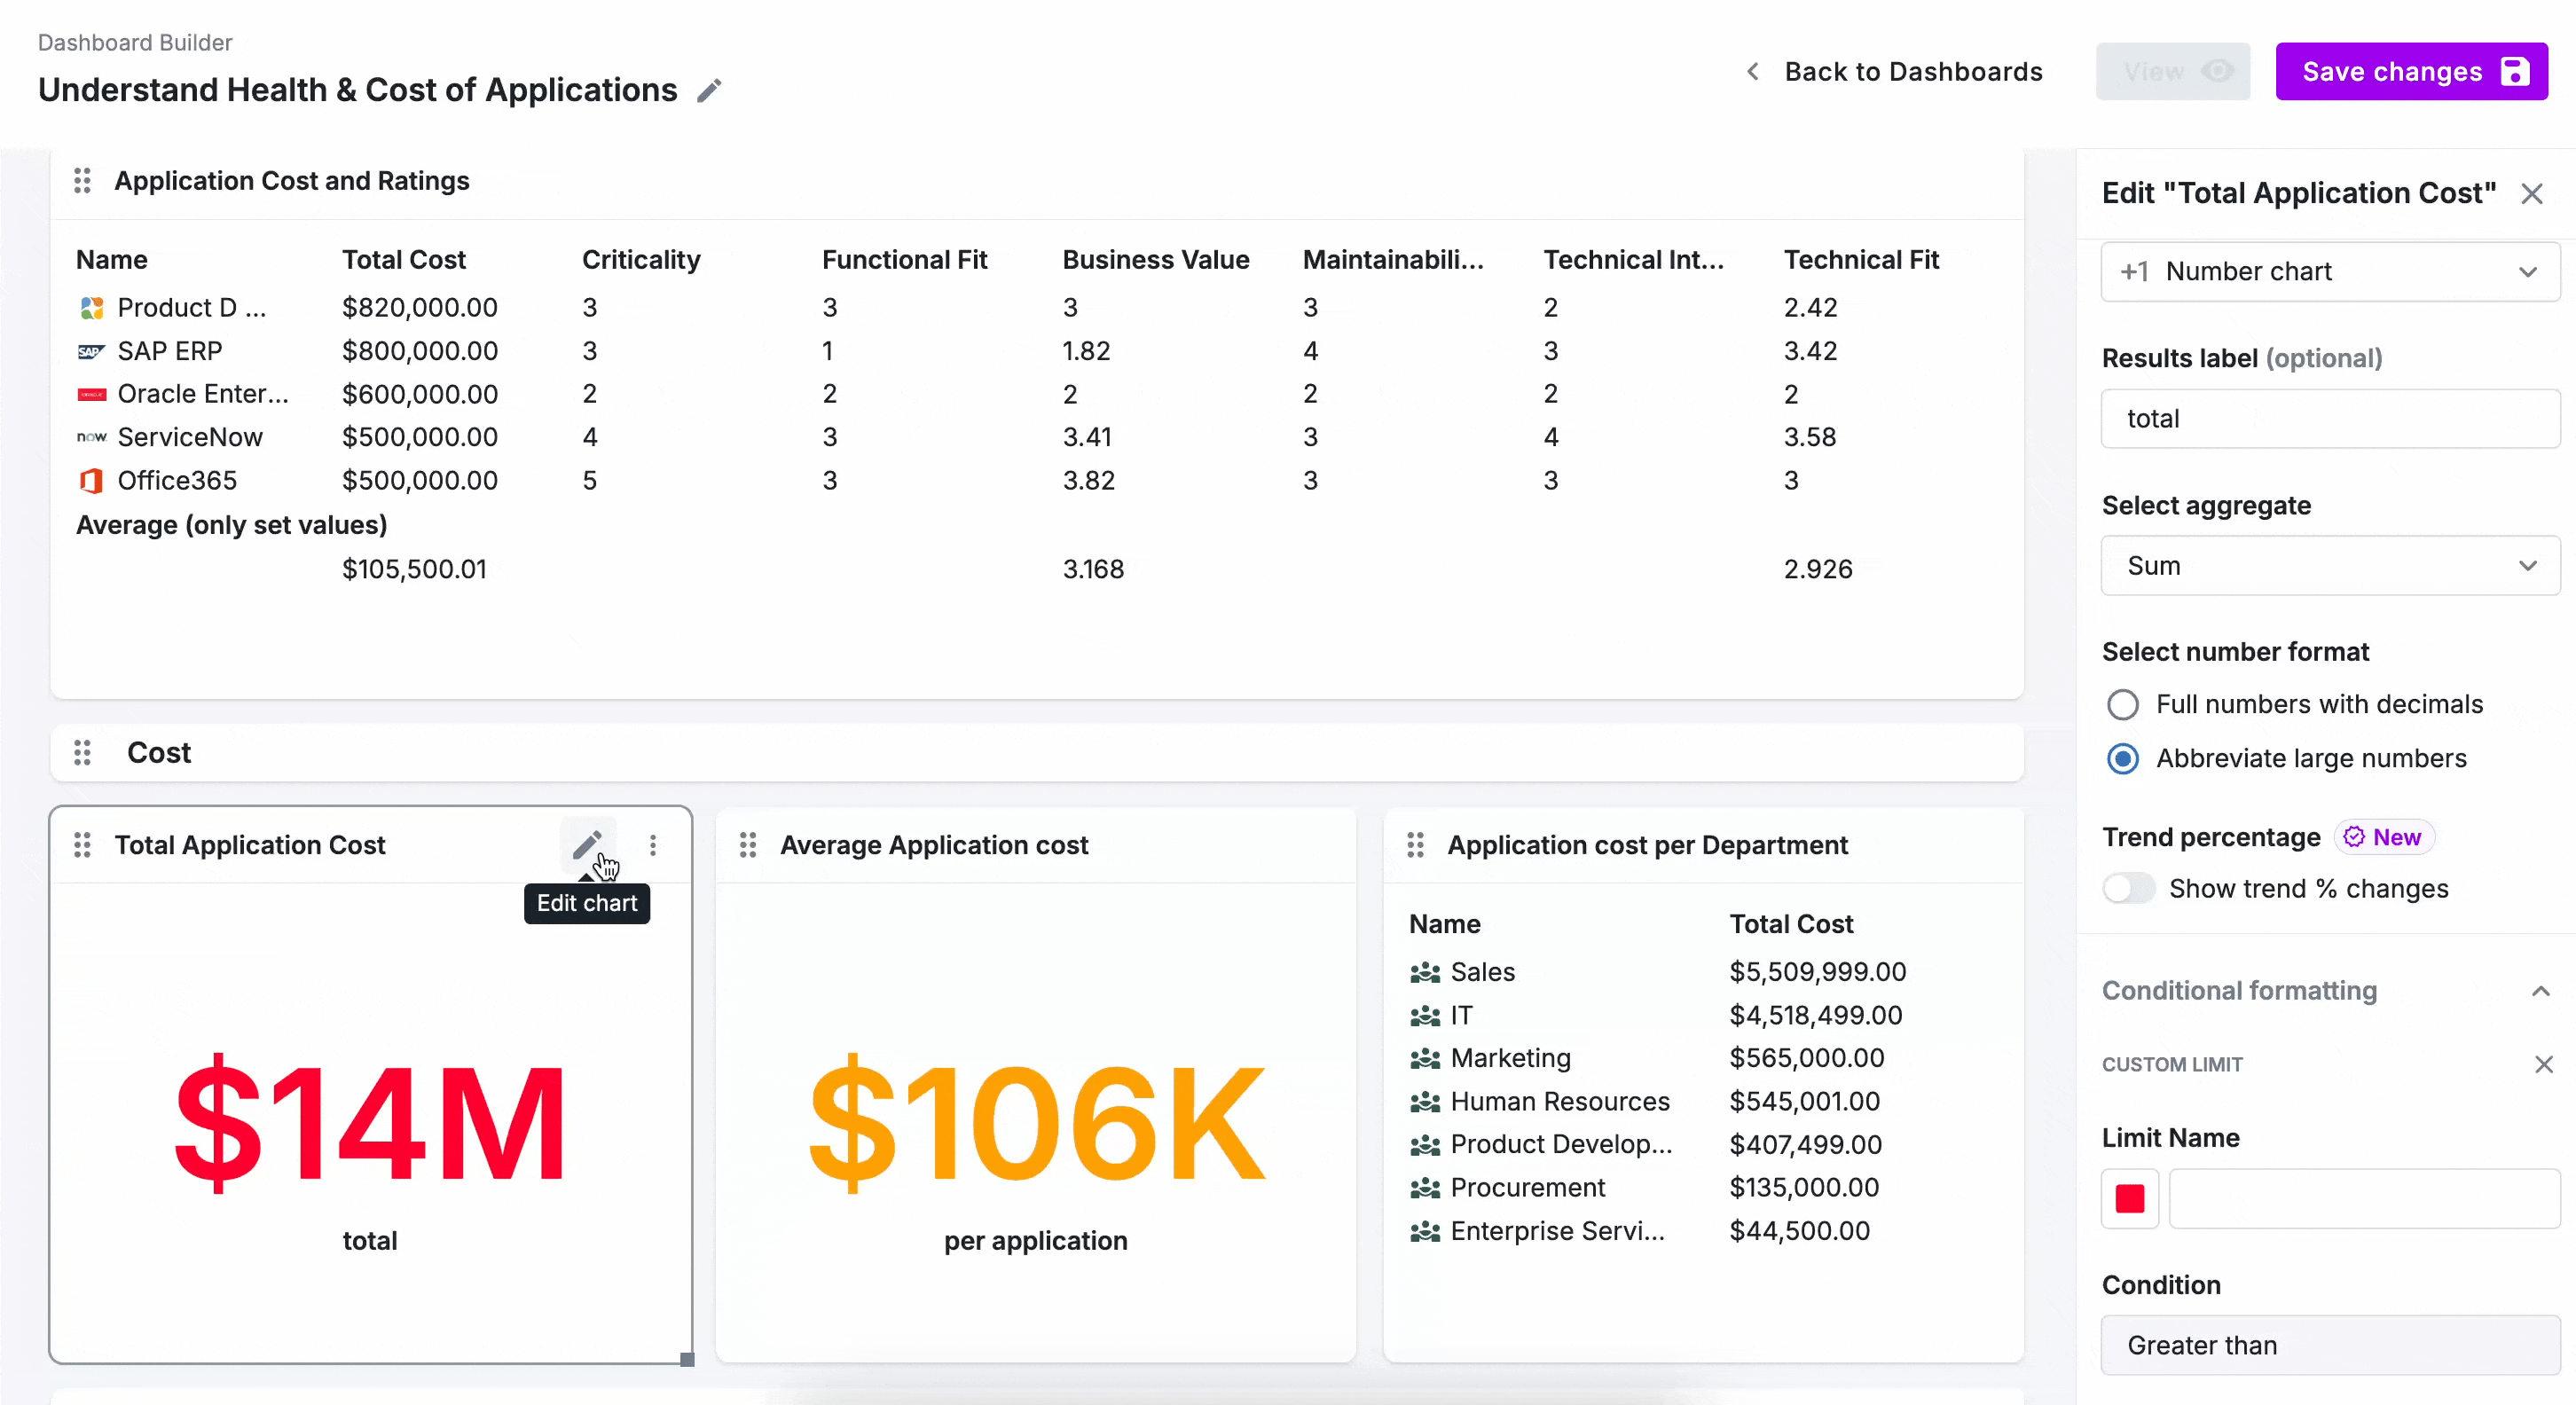Click the Limit Name text field
This screenshot has width=2576, height=1405.
[x=2364, y=1198]
